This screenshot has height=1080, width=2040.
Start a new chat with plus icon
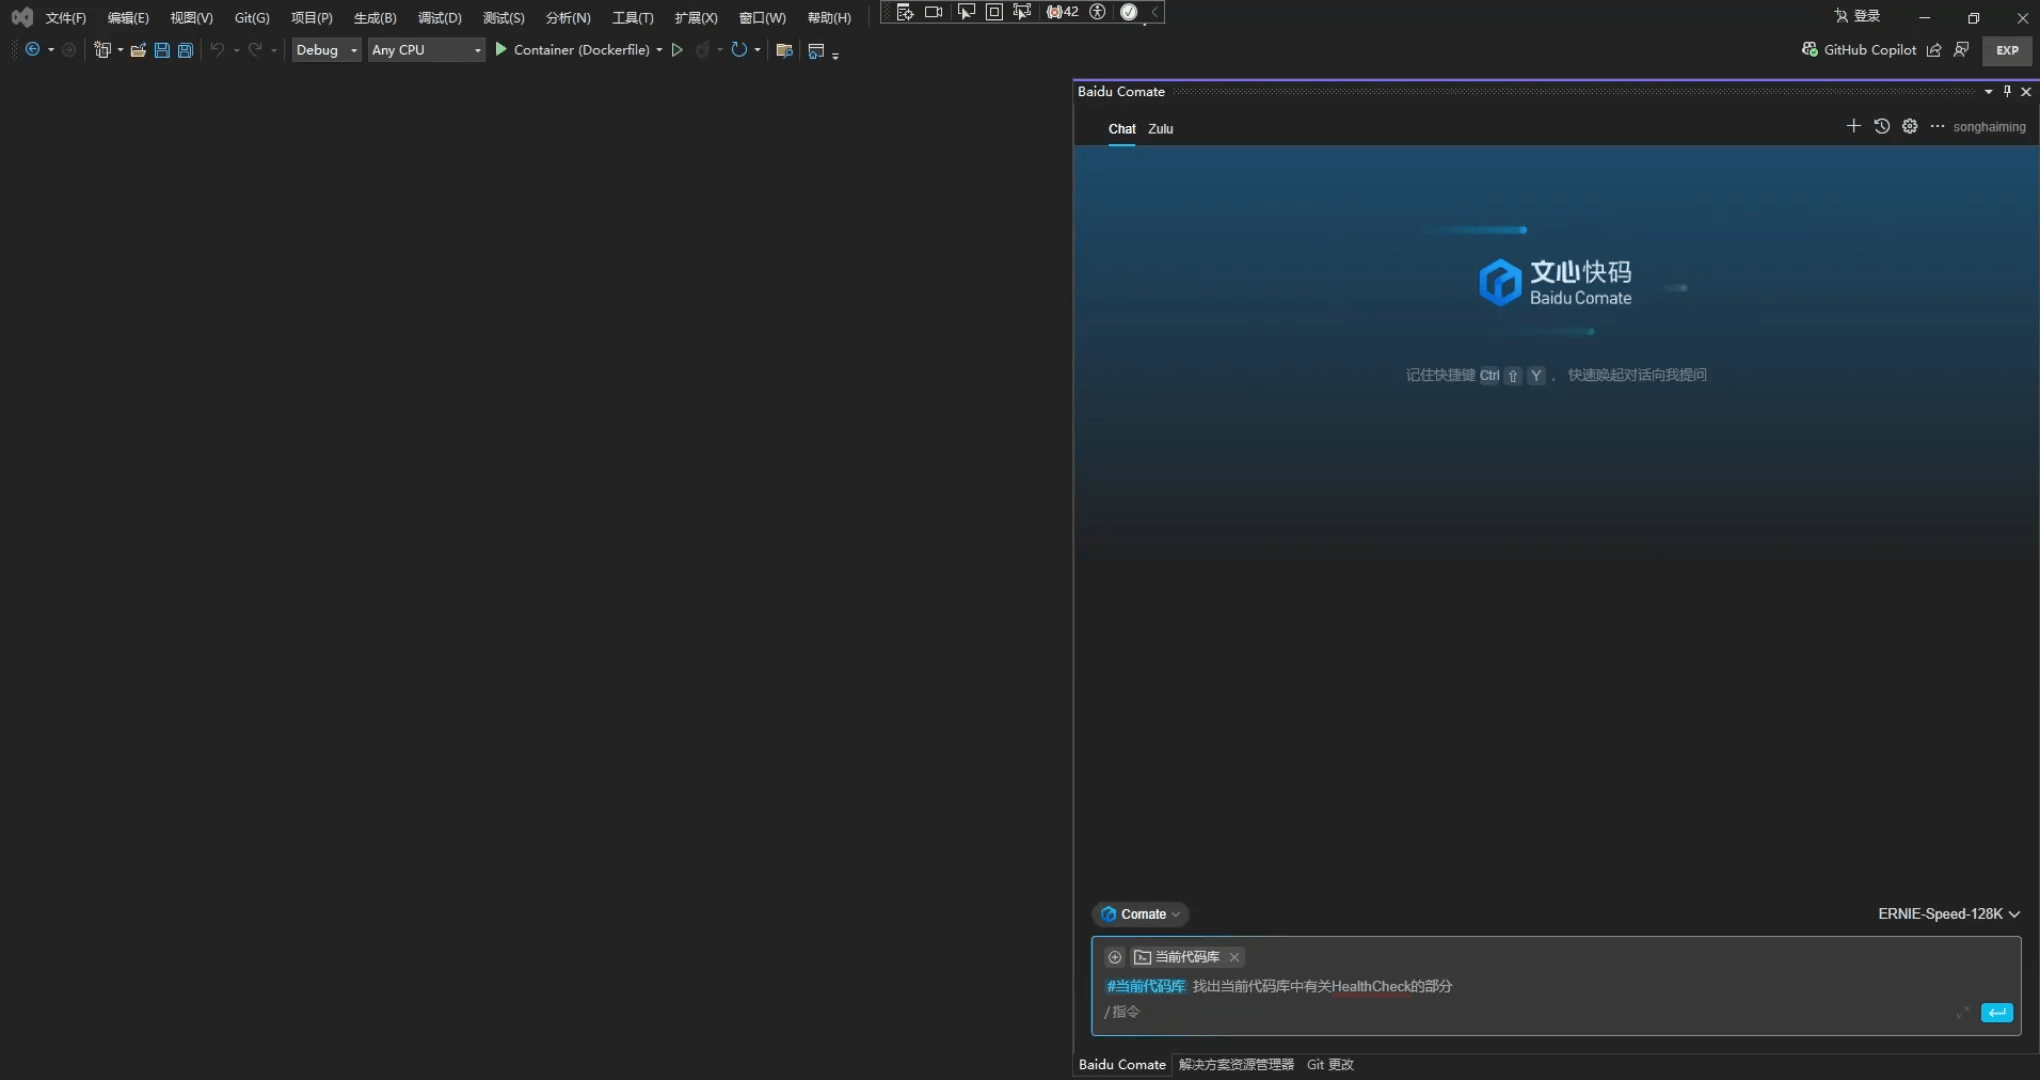[x=1853, y=126]
